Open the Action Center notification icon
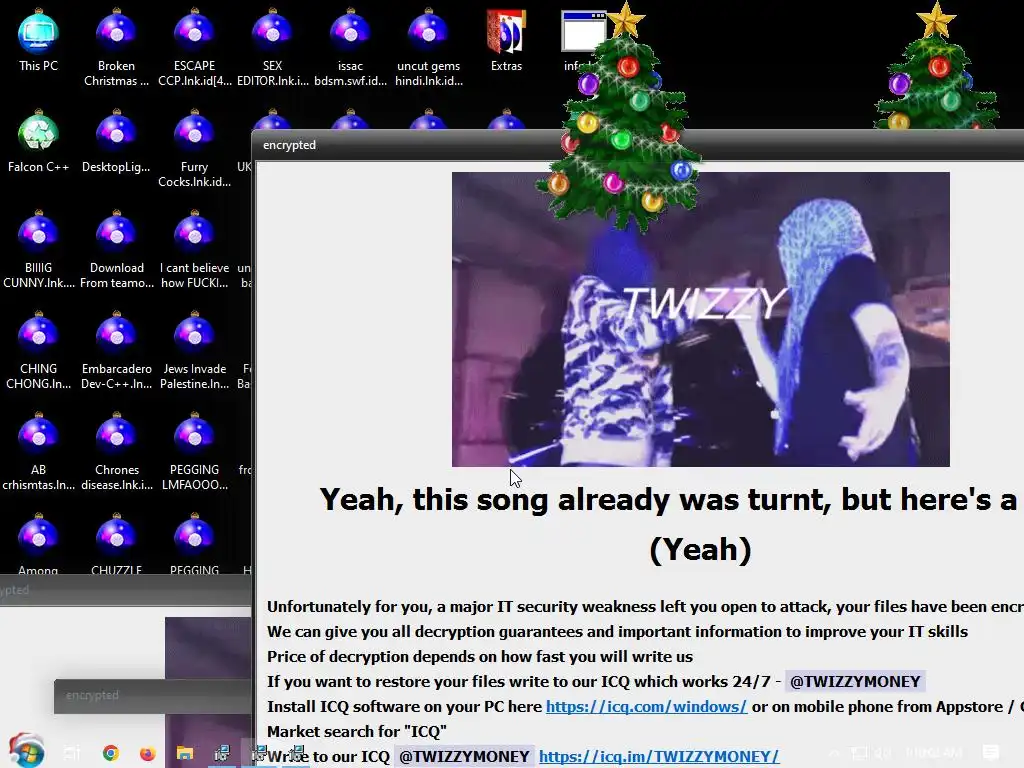This screenshot has width=1024, height=768. click(x=991, y=753)
